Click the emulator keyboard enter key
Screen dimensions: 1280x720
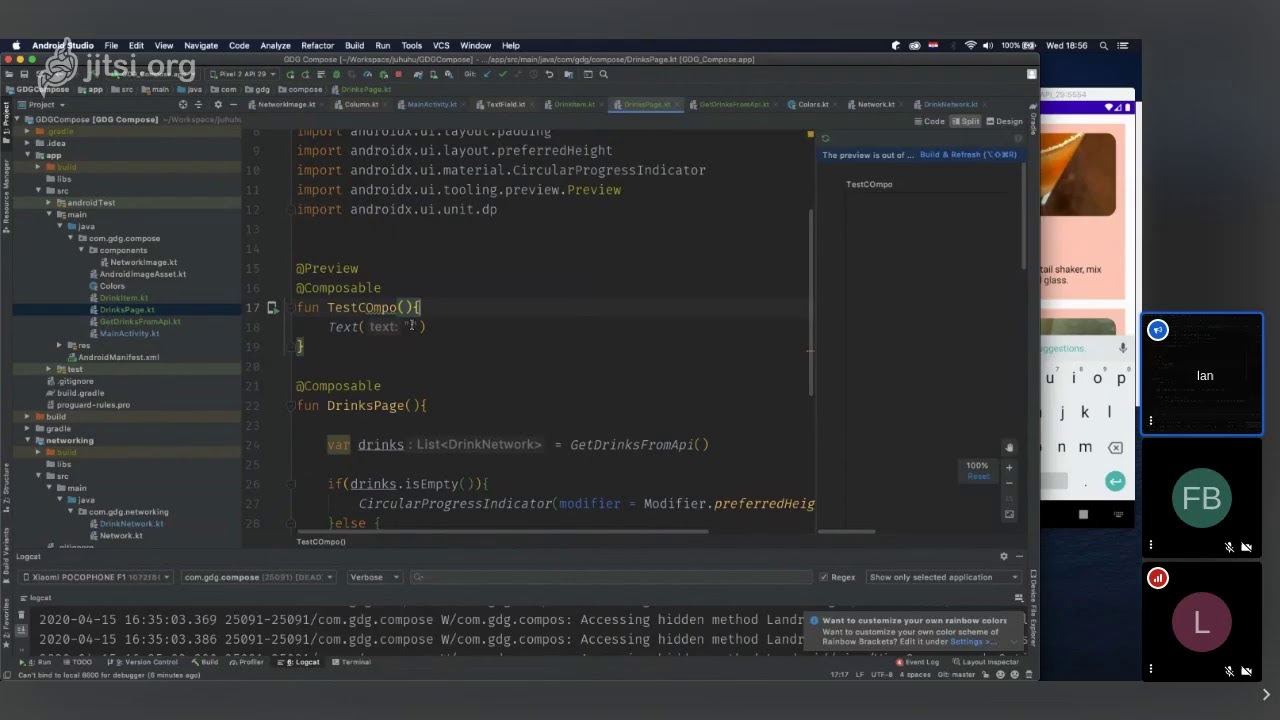[1115, 482]
